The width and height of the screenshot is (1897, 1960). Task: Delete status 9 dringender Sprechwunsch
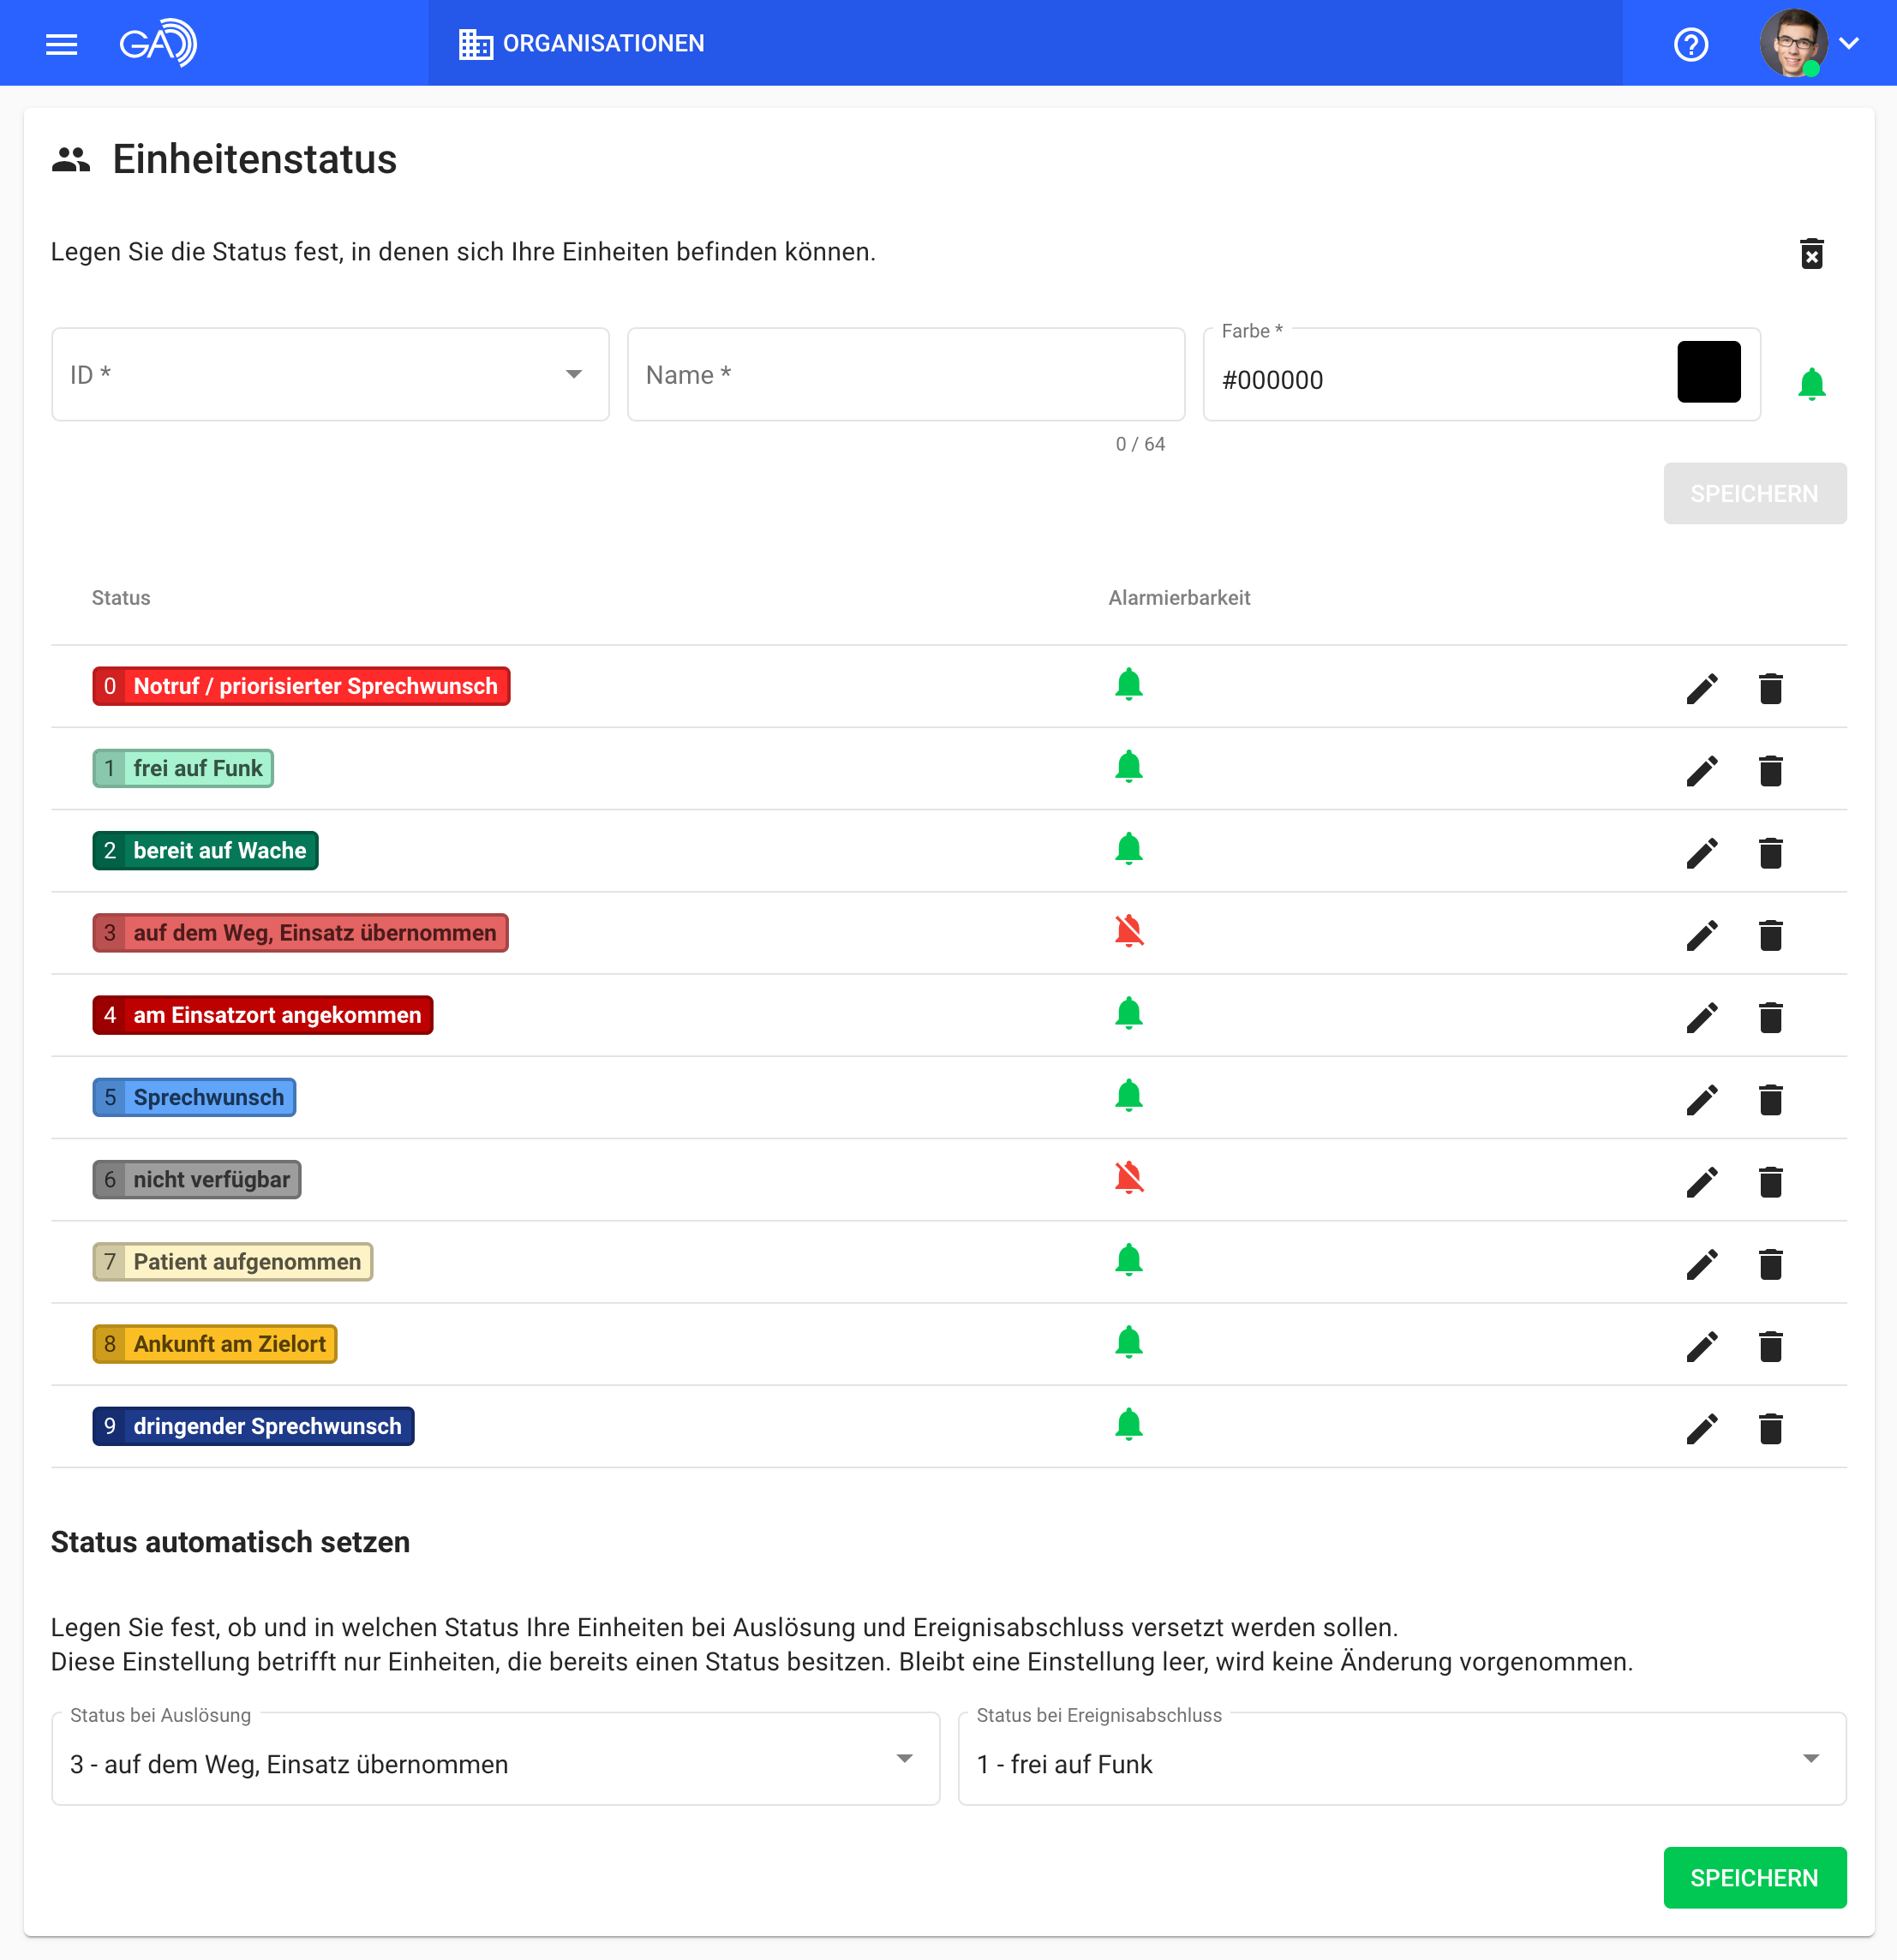(1770, 1428)
